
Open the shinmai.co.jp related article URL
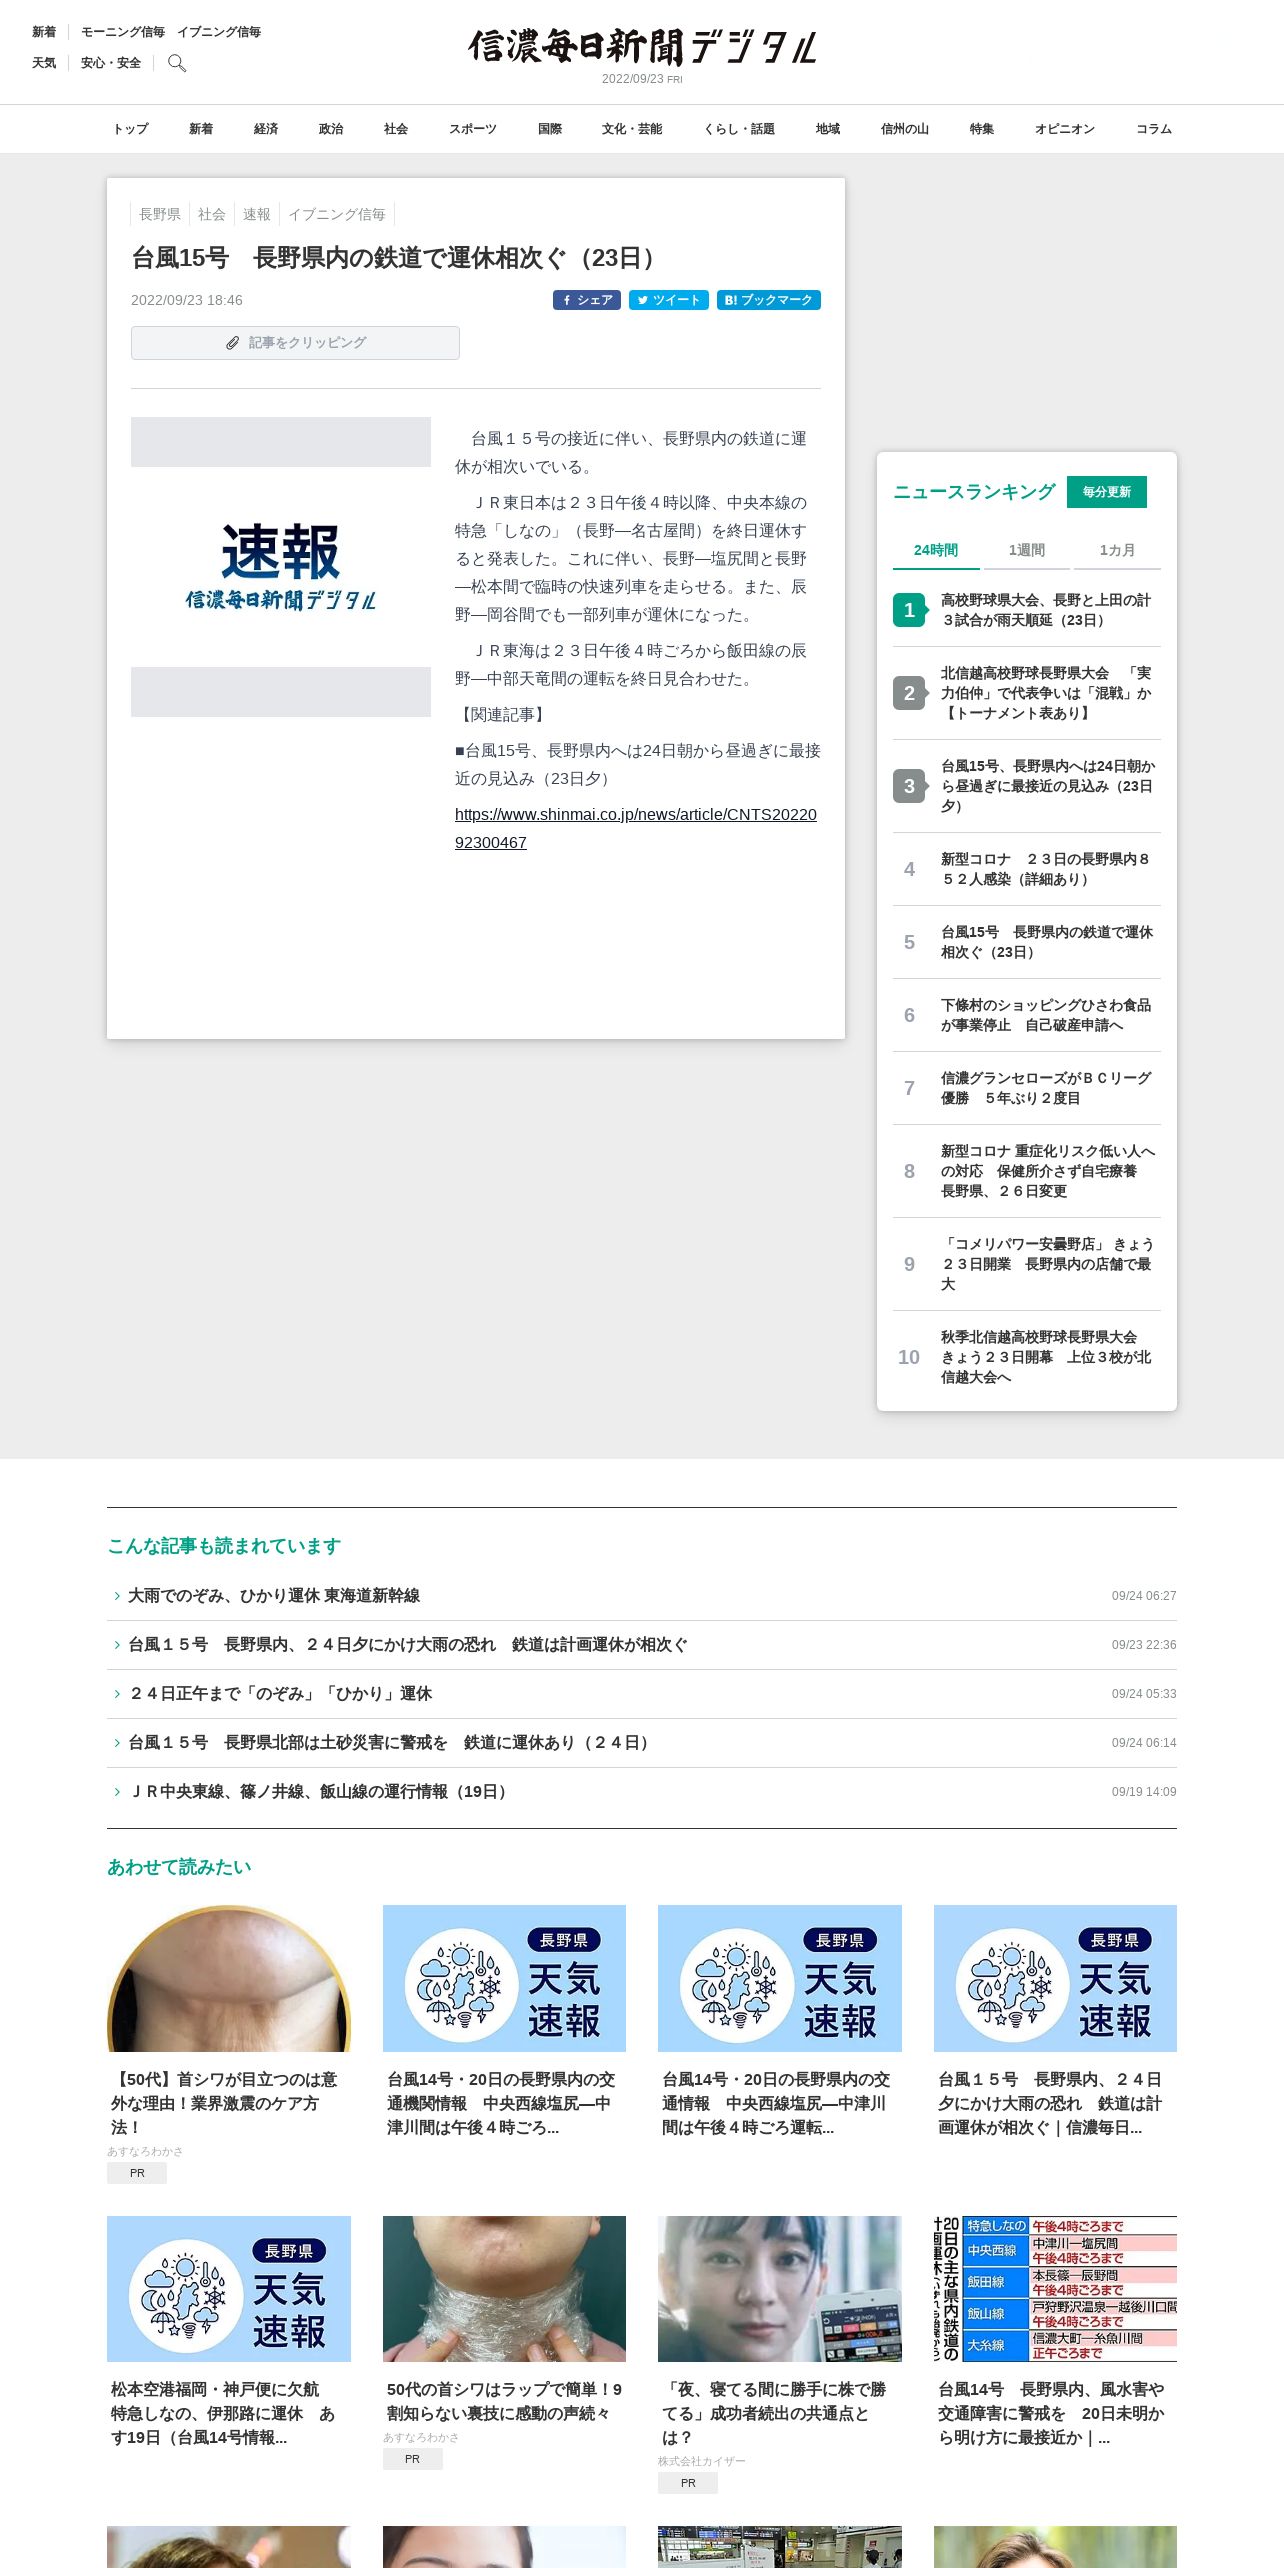pos(636,828)
